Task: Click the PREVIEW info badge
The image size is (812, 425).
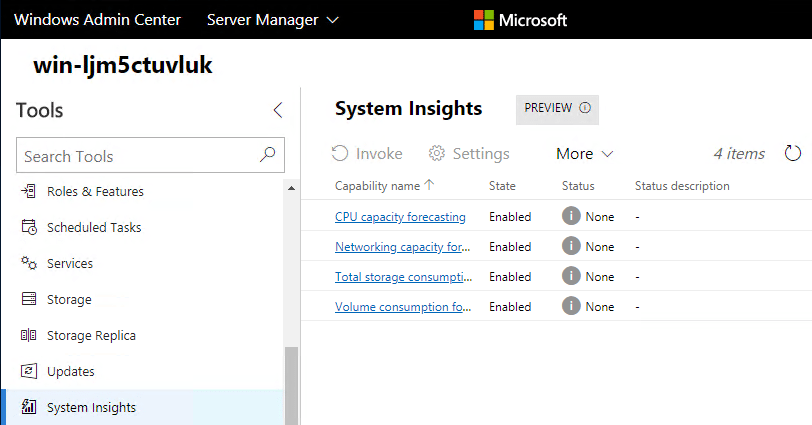Action: pos(557,108)
